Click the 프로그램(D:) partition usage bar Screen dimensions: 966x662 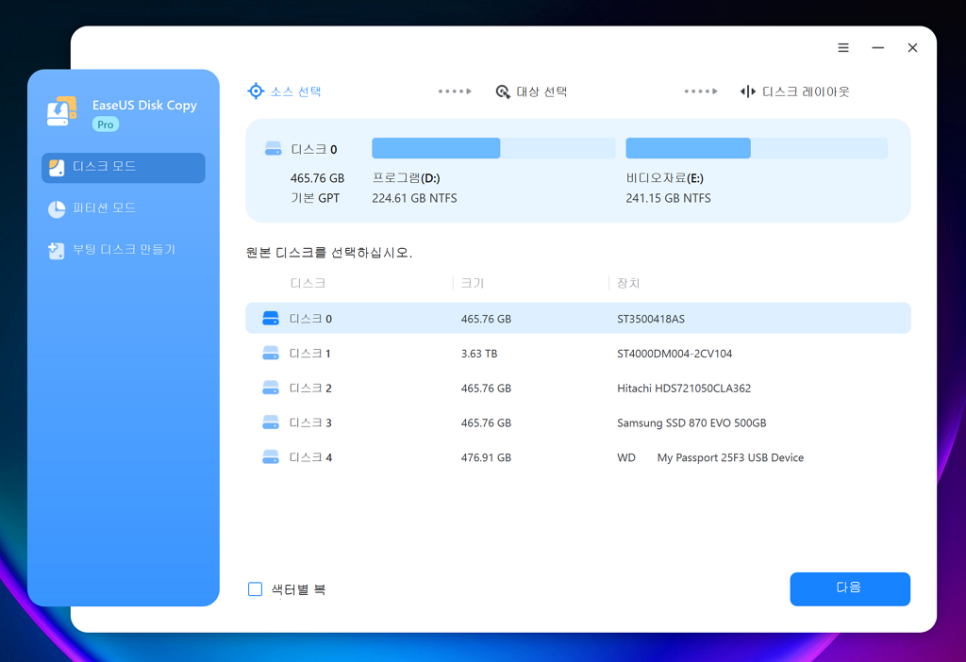pos(493,148)
